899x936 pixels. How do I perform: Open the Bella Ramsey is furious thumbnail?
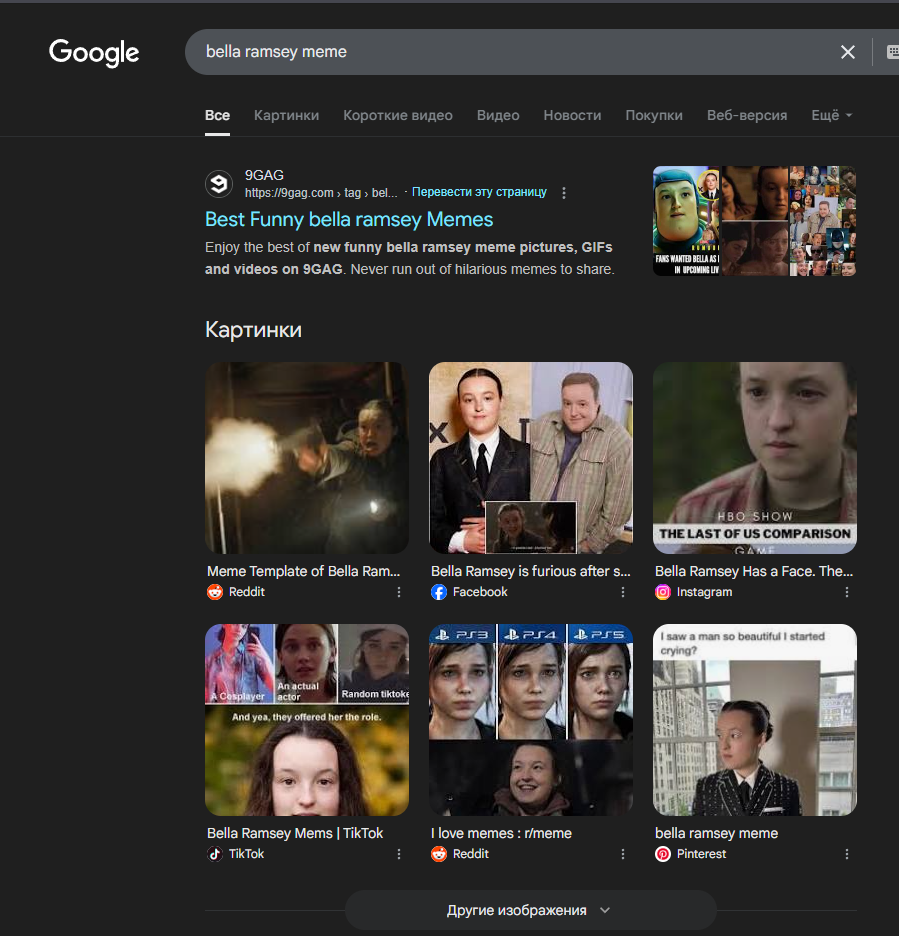[x=531, y=458]
